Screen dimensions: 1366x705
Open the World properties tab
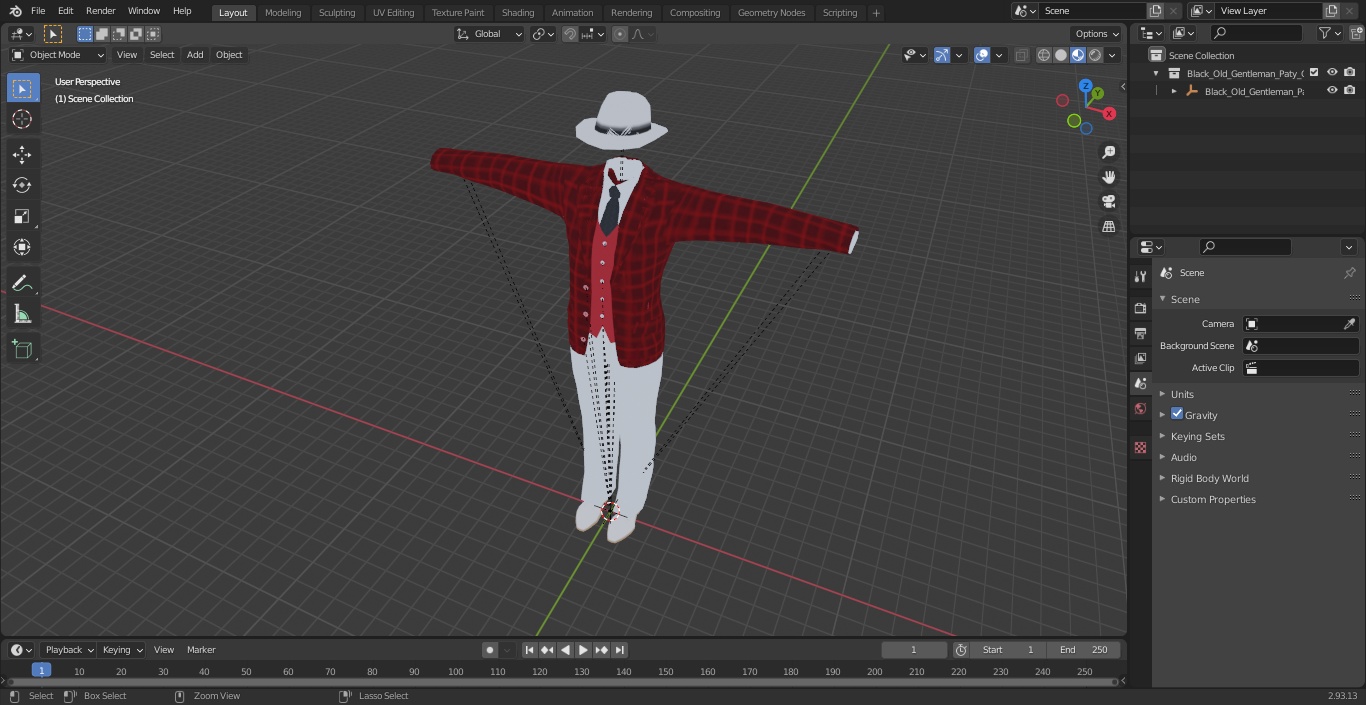click(1140, 408)
